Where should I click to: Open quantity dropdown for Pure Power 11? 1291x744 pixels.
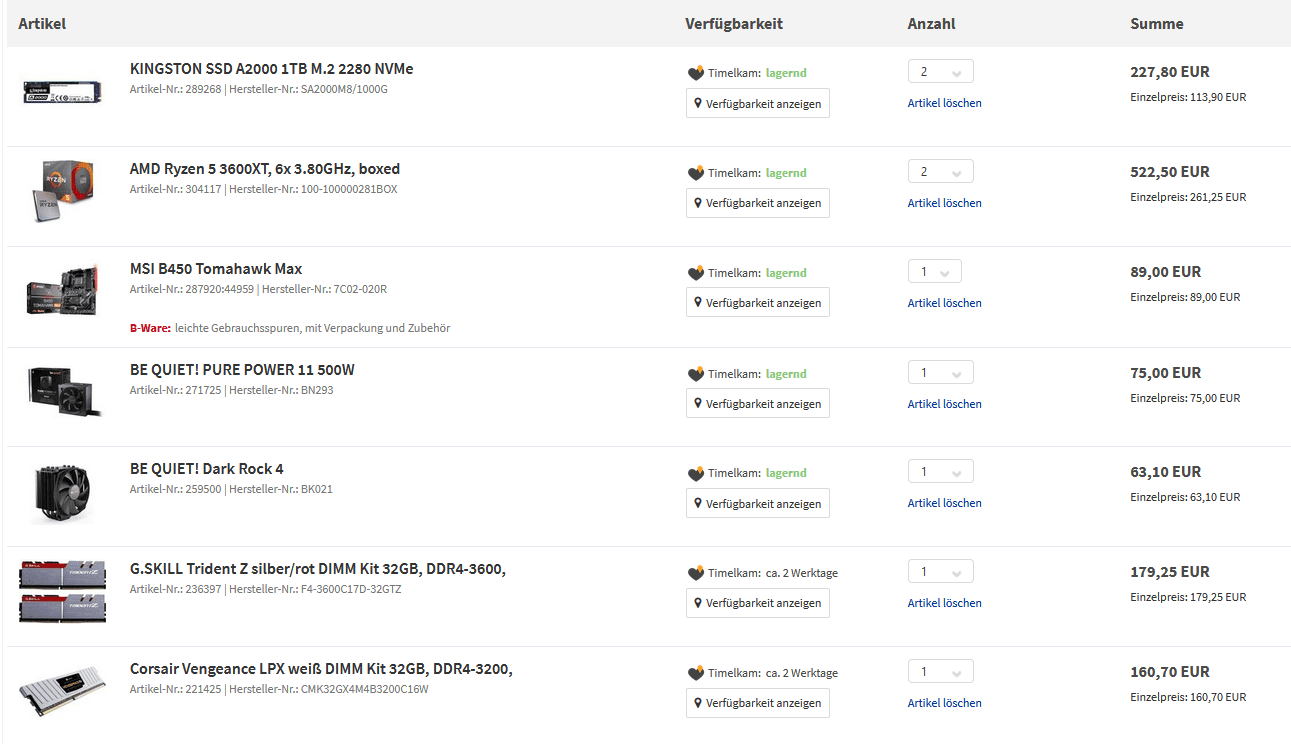click(x=941, y=373)
